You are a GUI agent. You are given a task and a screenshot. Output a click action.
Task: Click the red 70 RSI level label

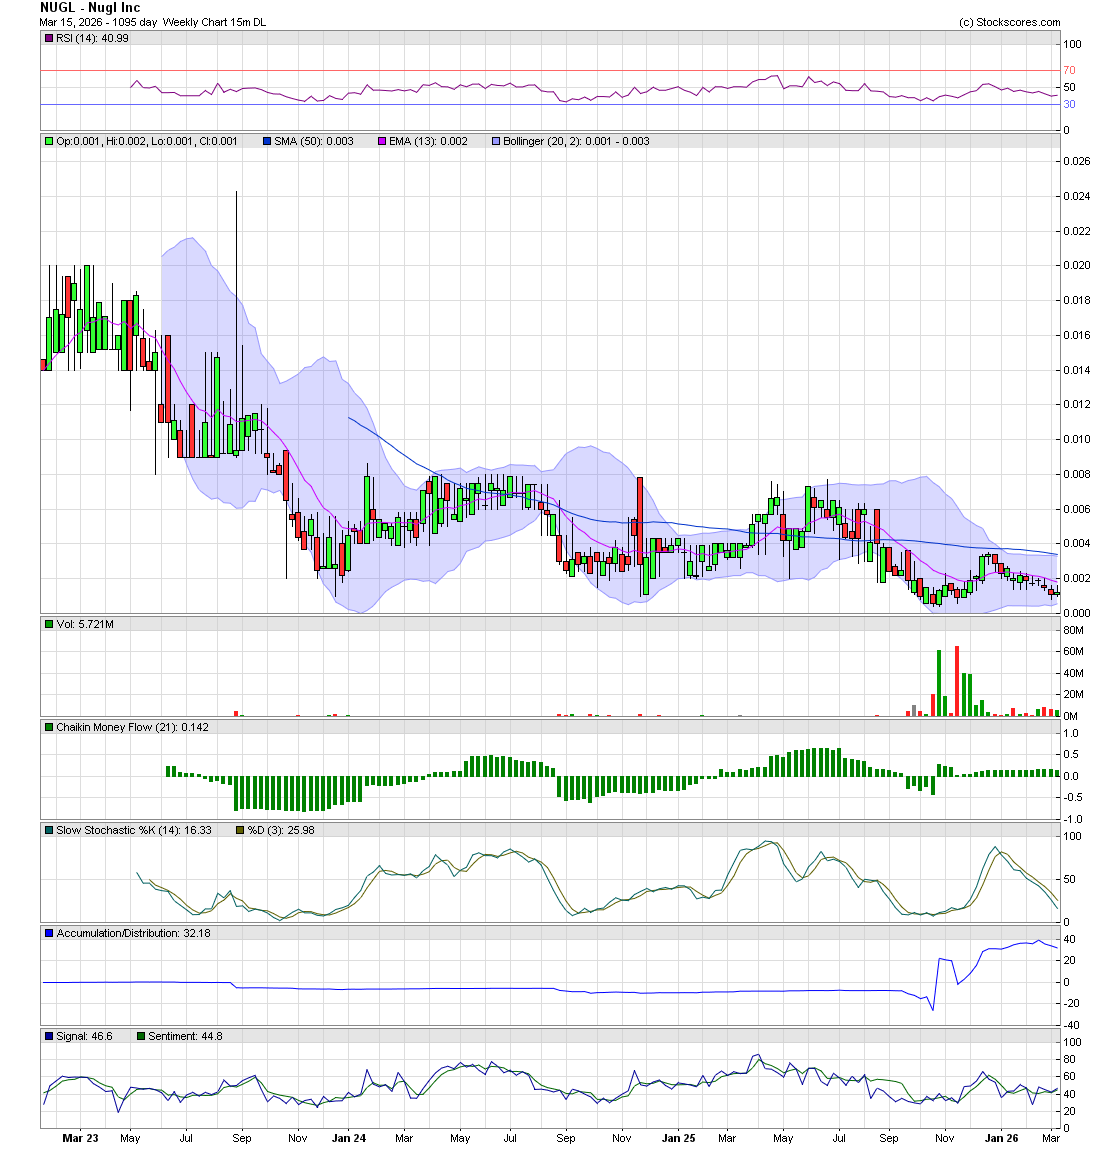click(1069, 70)
